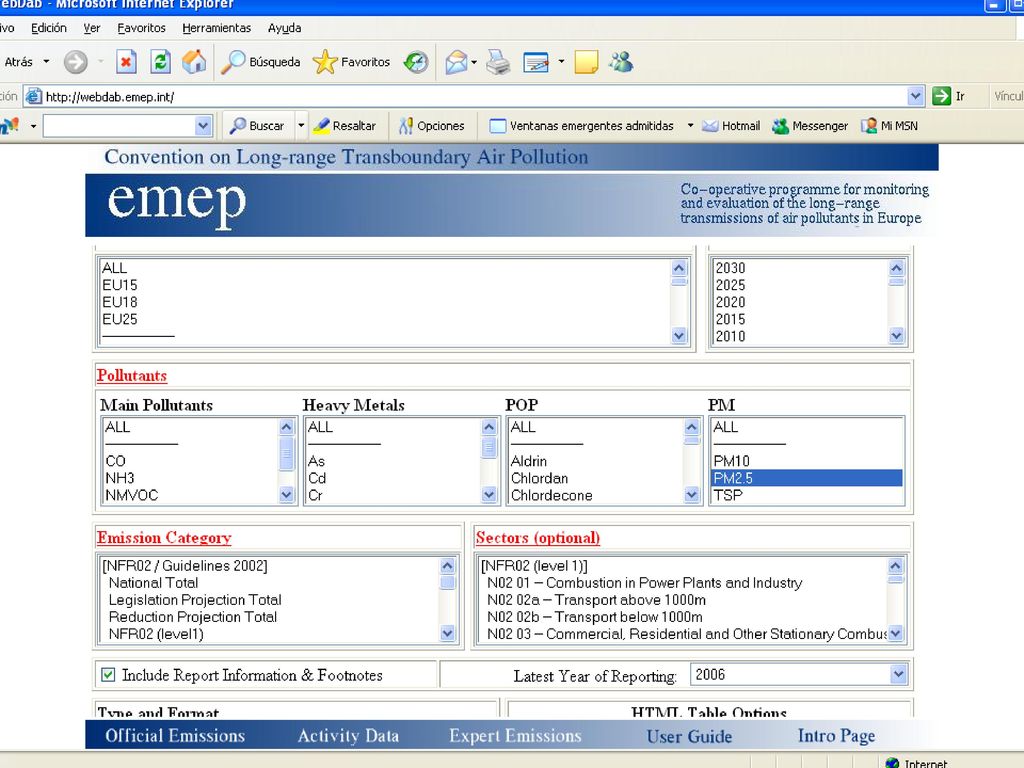Image resolution: width=1024 pixels, height=768 pixels.
Task: Expand the Buscar options arrow
Action: pos(301,125)
